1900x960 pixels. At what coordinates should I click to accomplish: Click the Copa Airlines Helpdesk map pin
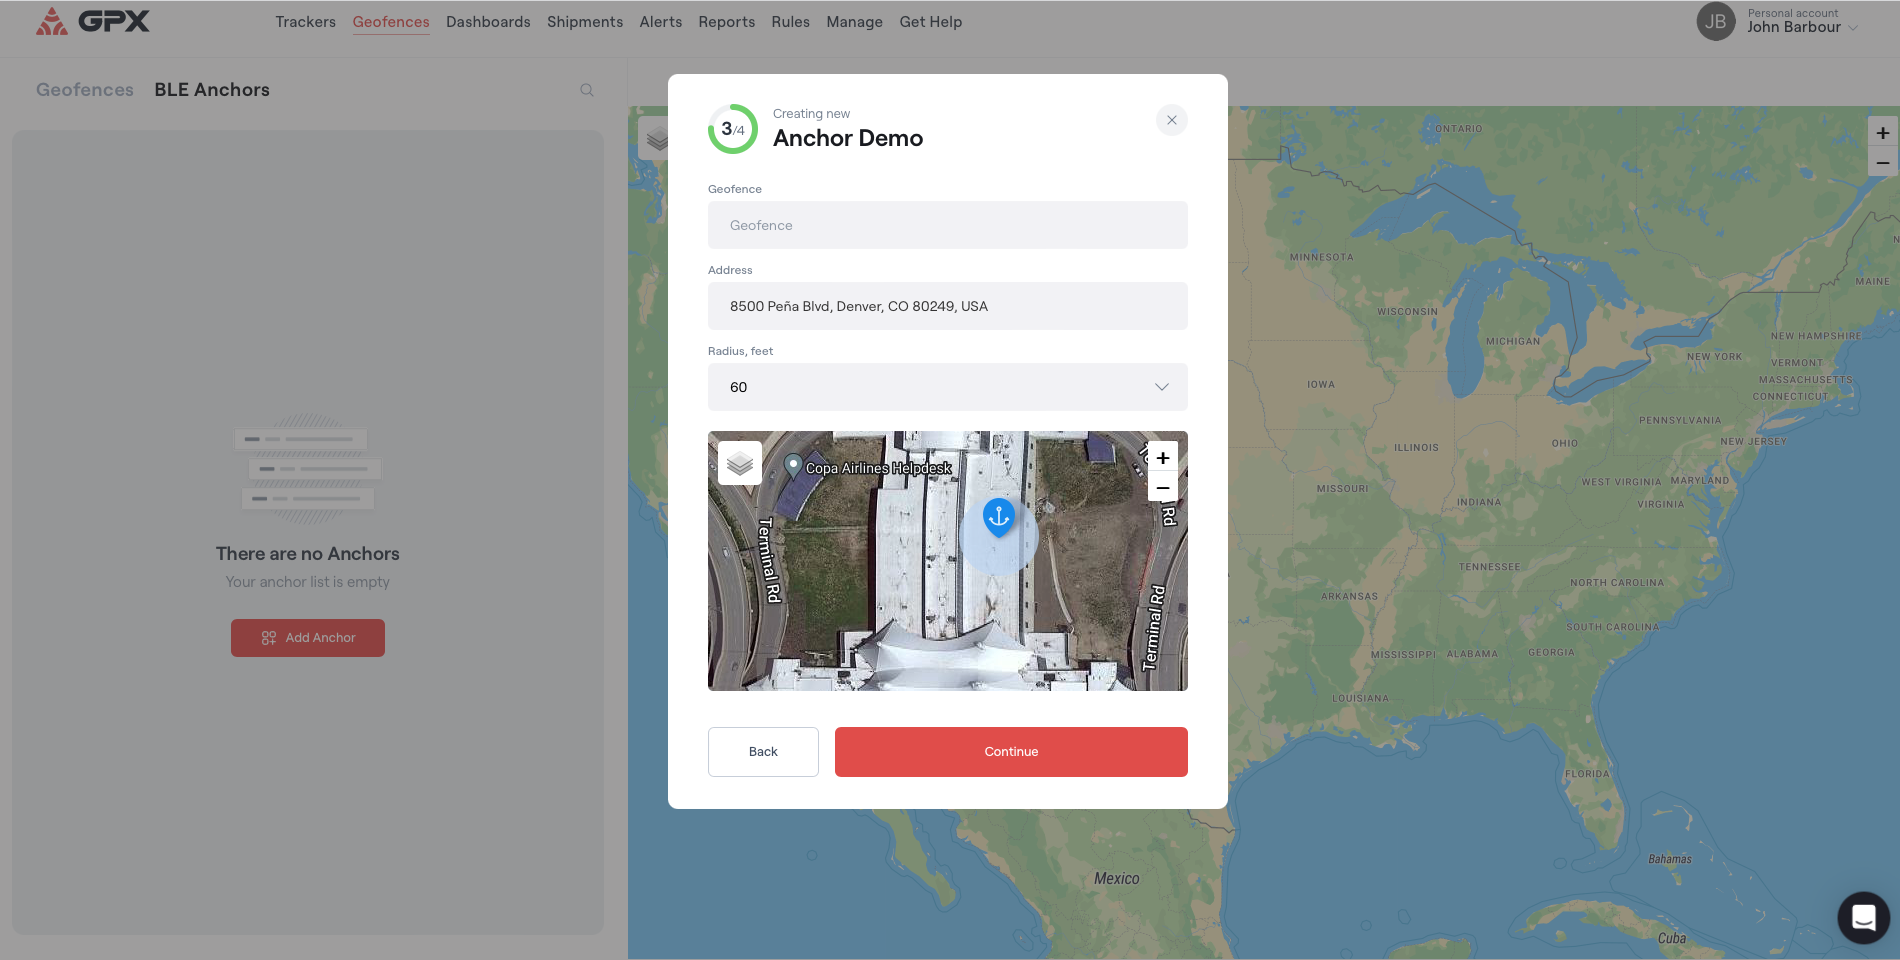[793, 465]
